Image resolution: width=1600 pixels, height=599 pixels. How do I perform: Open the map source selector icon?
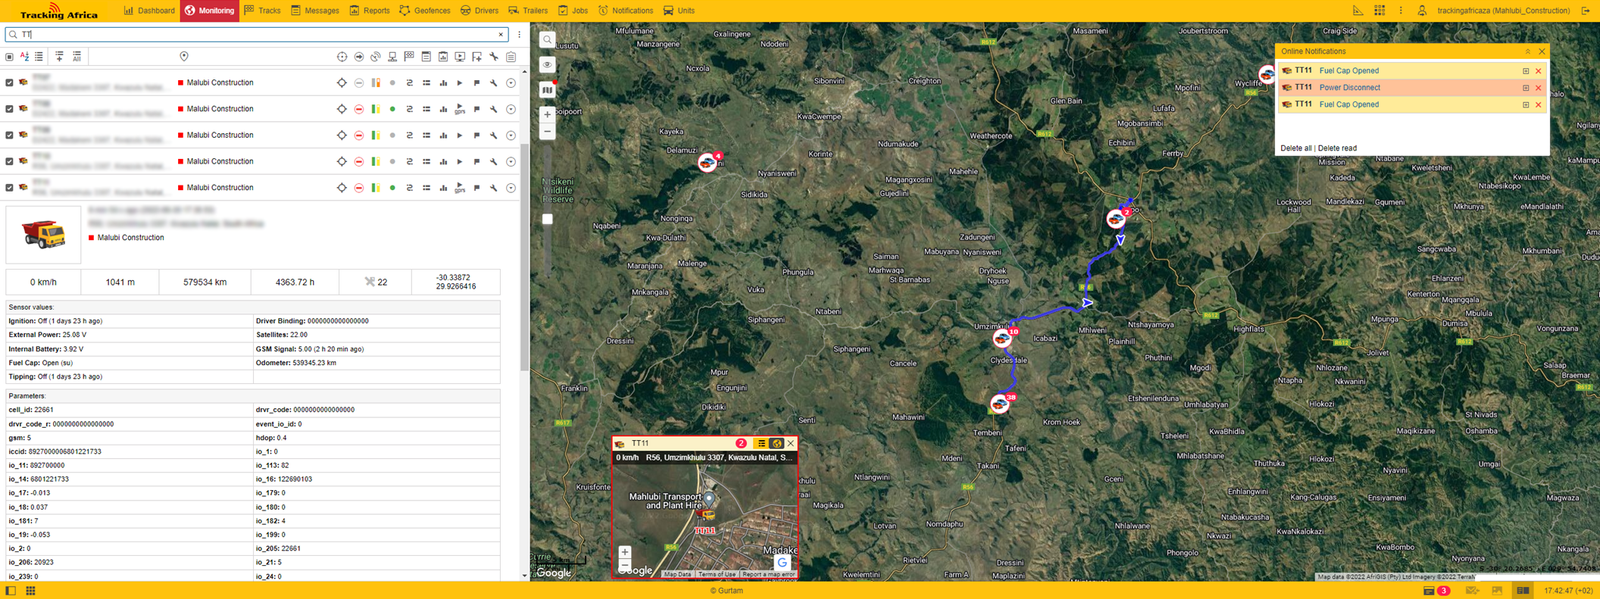(x=547, y=90)
